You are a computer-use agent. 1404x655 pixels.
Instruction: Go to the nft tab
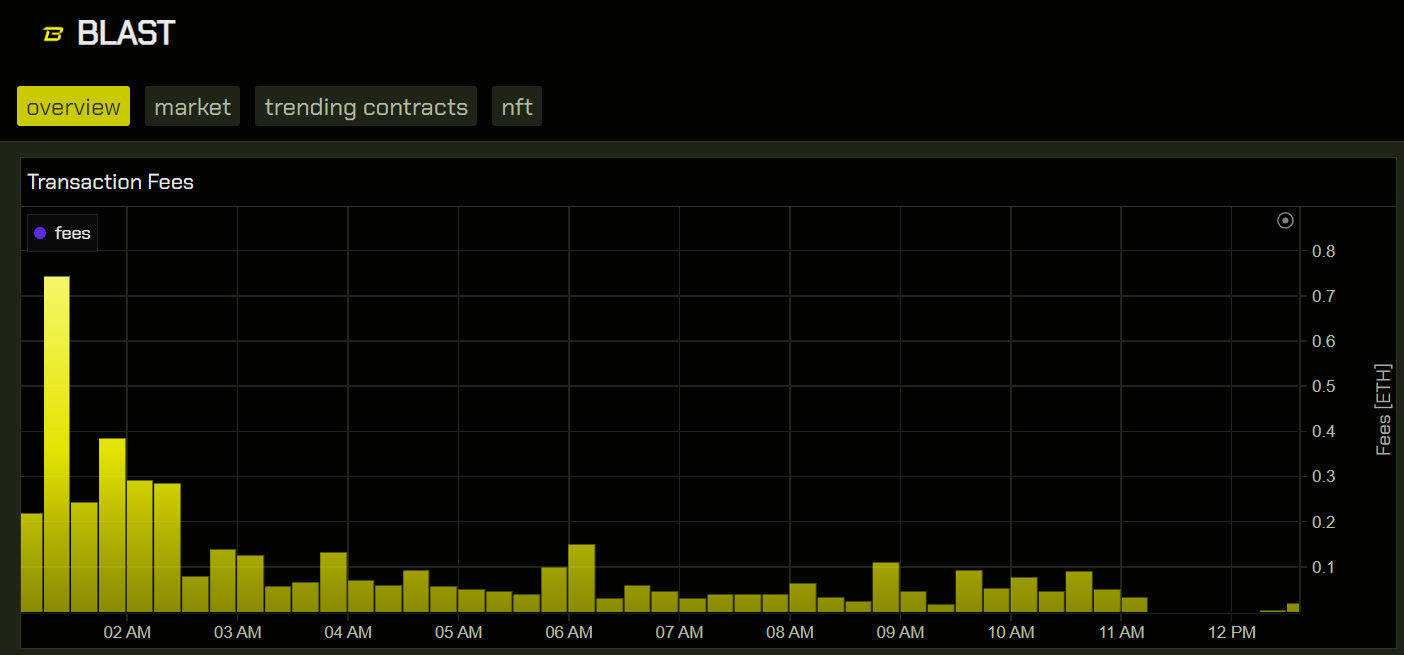pos(517,106)
